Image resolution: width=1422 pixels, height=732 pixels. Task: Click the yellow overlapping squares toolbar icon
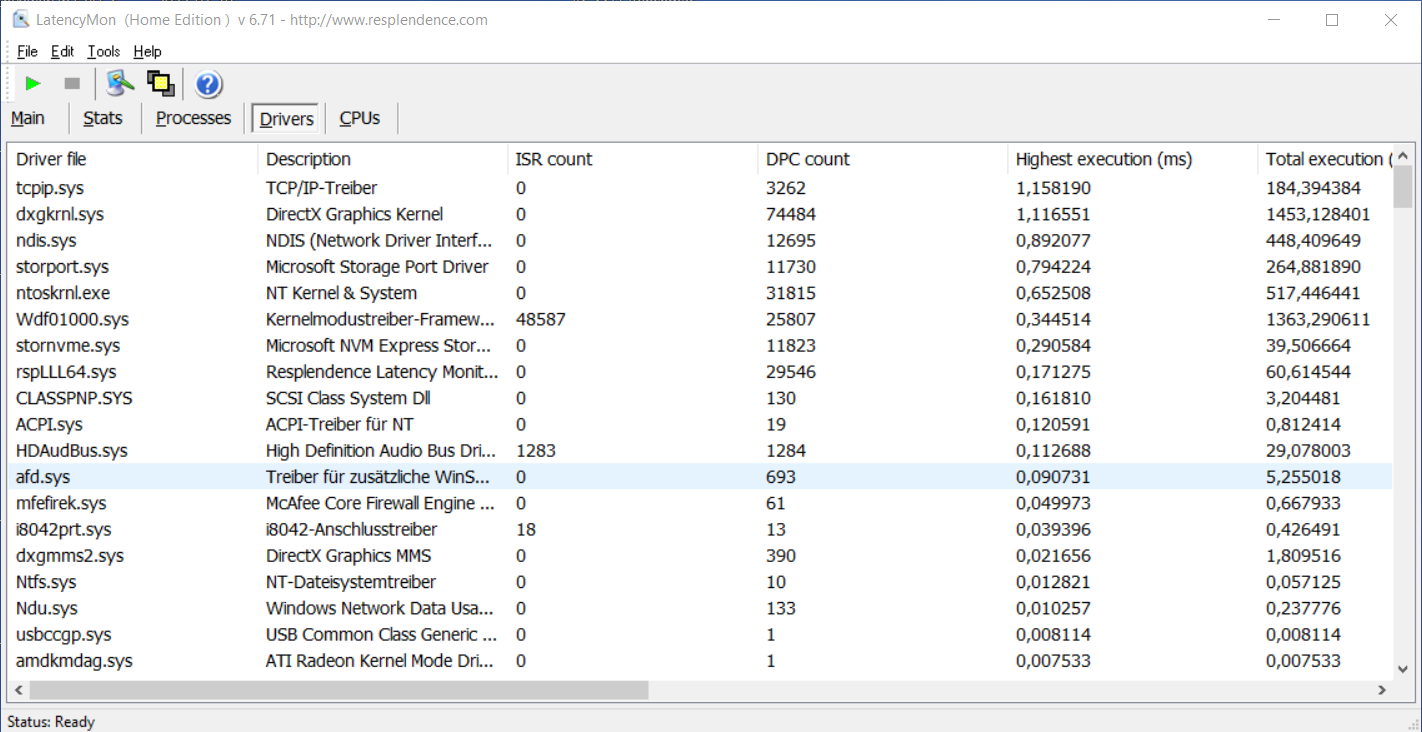[161, 84]
